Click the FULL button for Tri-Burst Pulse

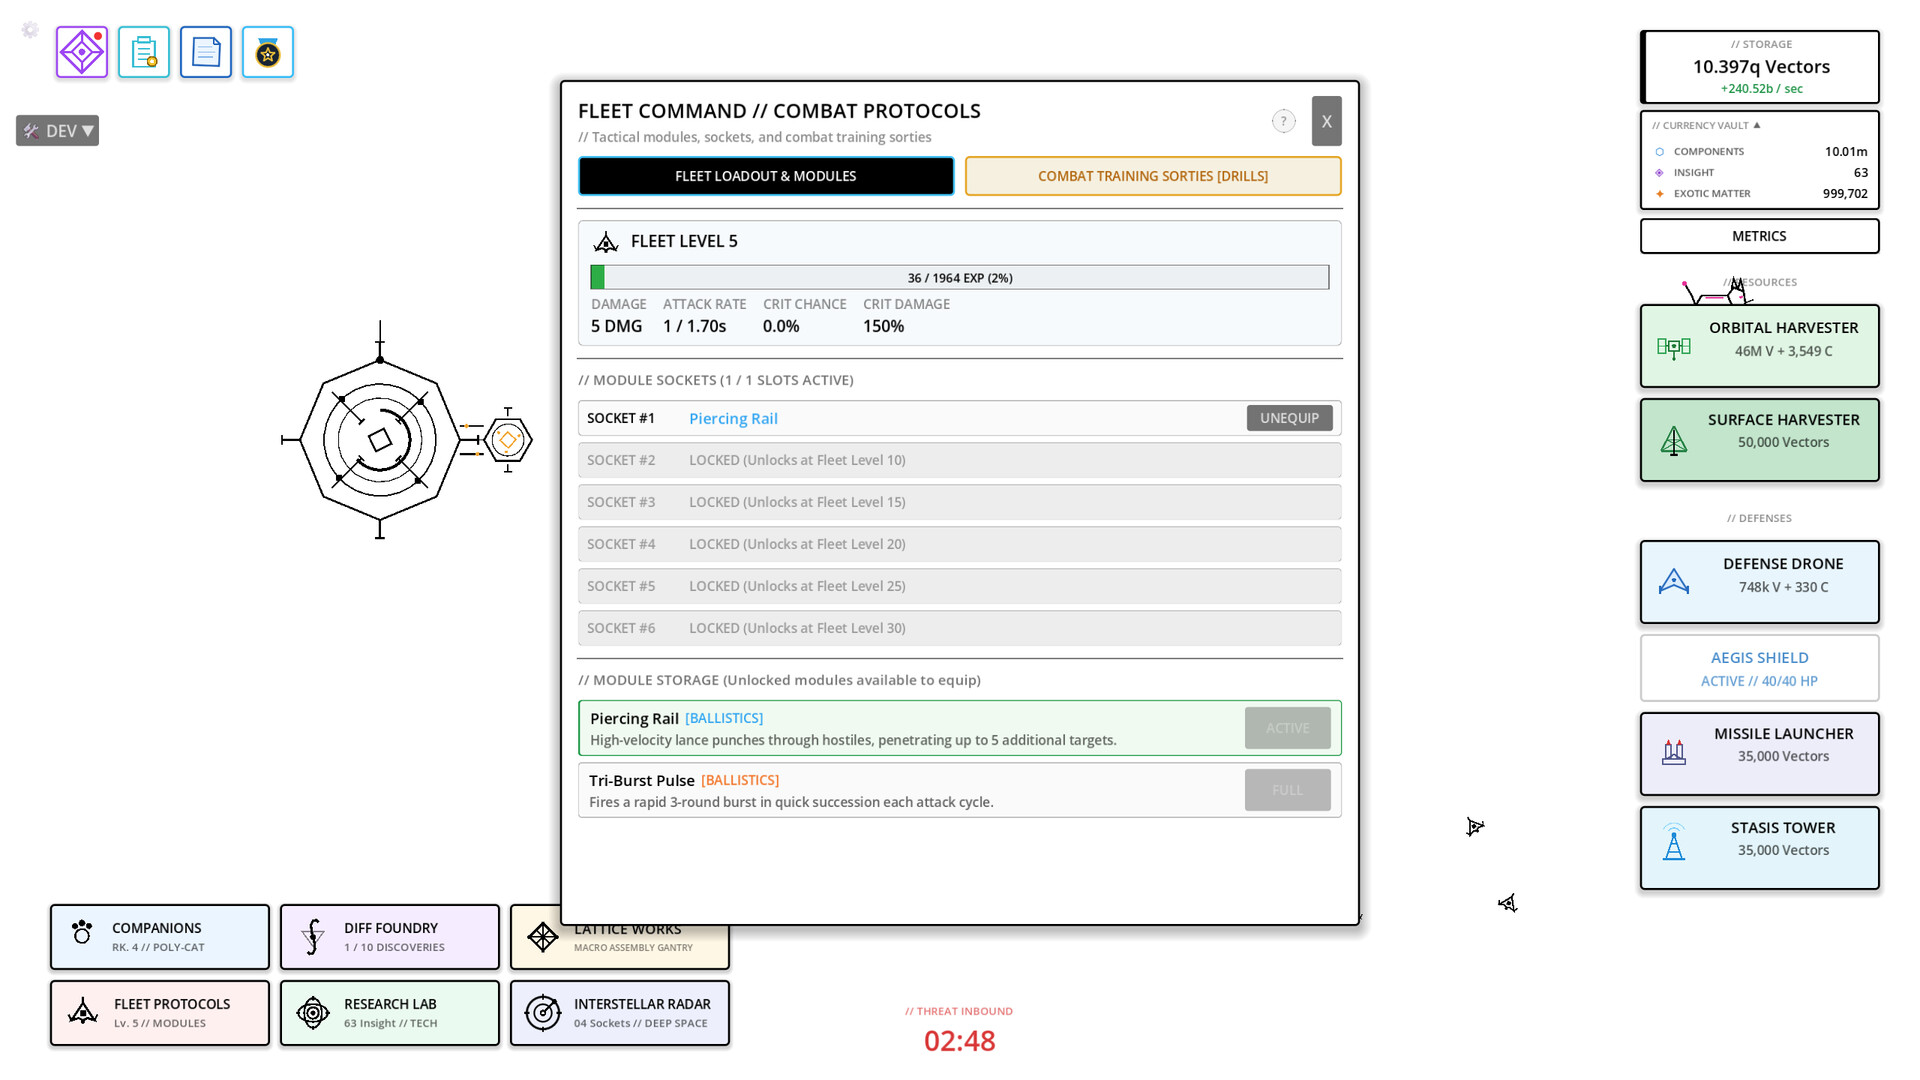tap(1288, 790)
